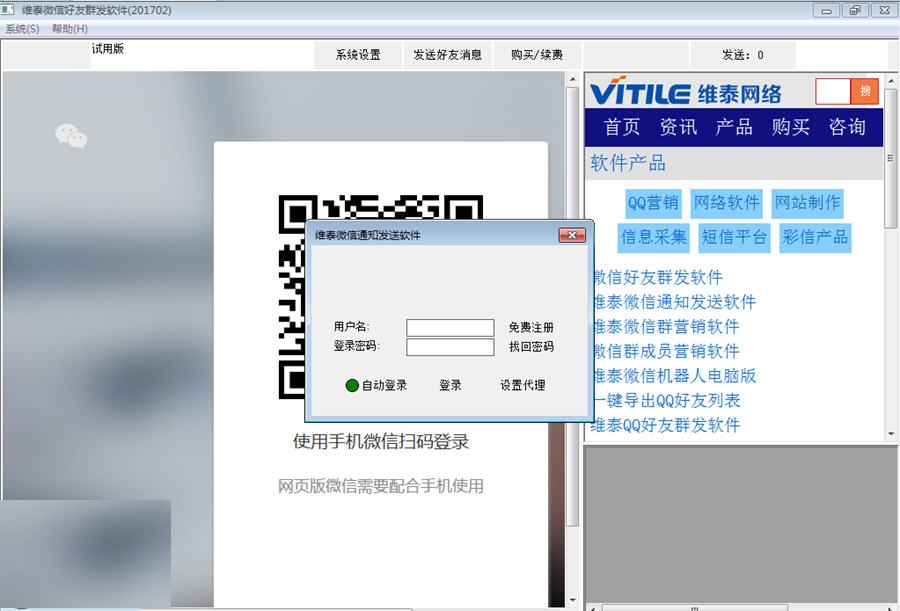Click the 网站制作 category button
The width and height of the screenshot is (900, 611).
tap(808, 203)
